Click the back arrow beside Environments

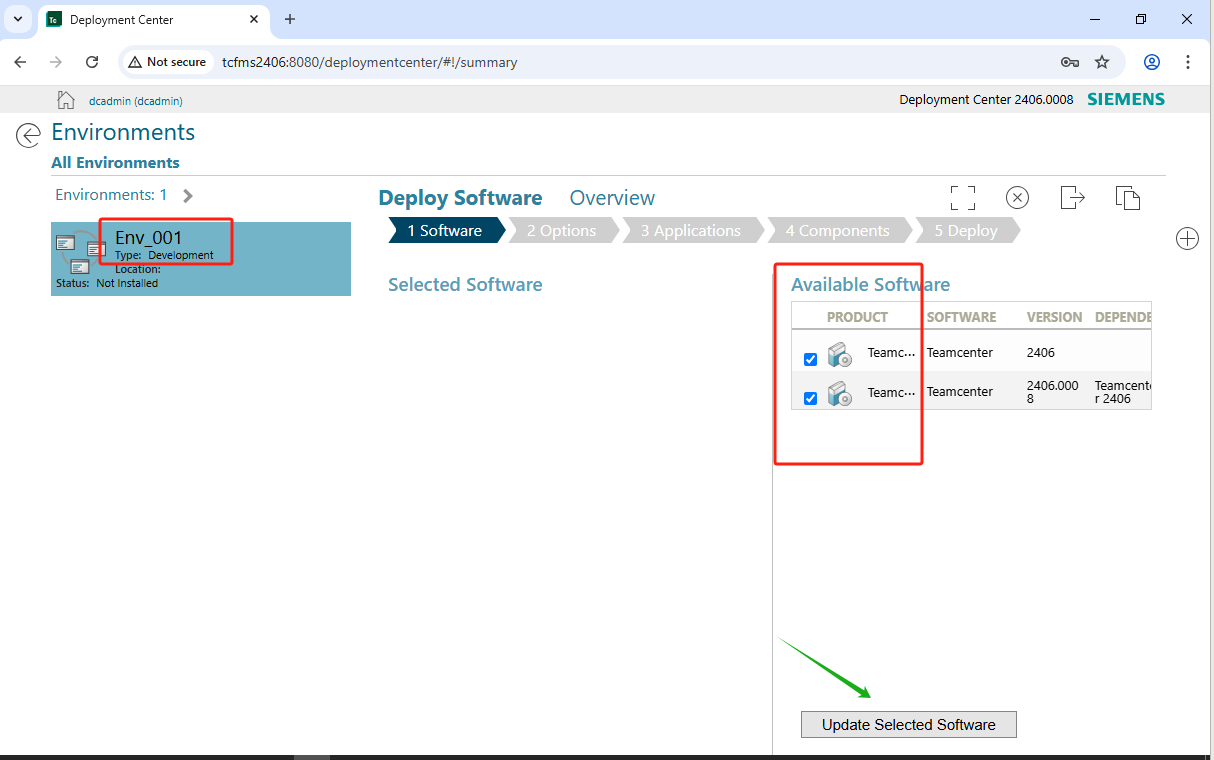[x=28, y=135]
